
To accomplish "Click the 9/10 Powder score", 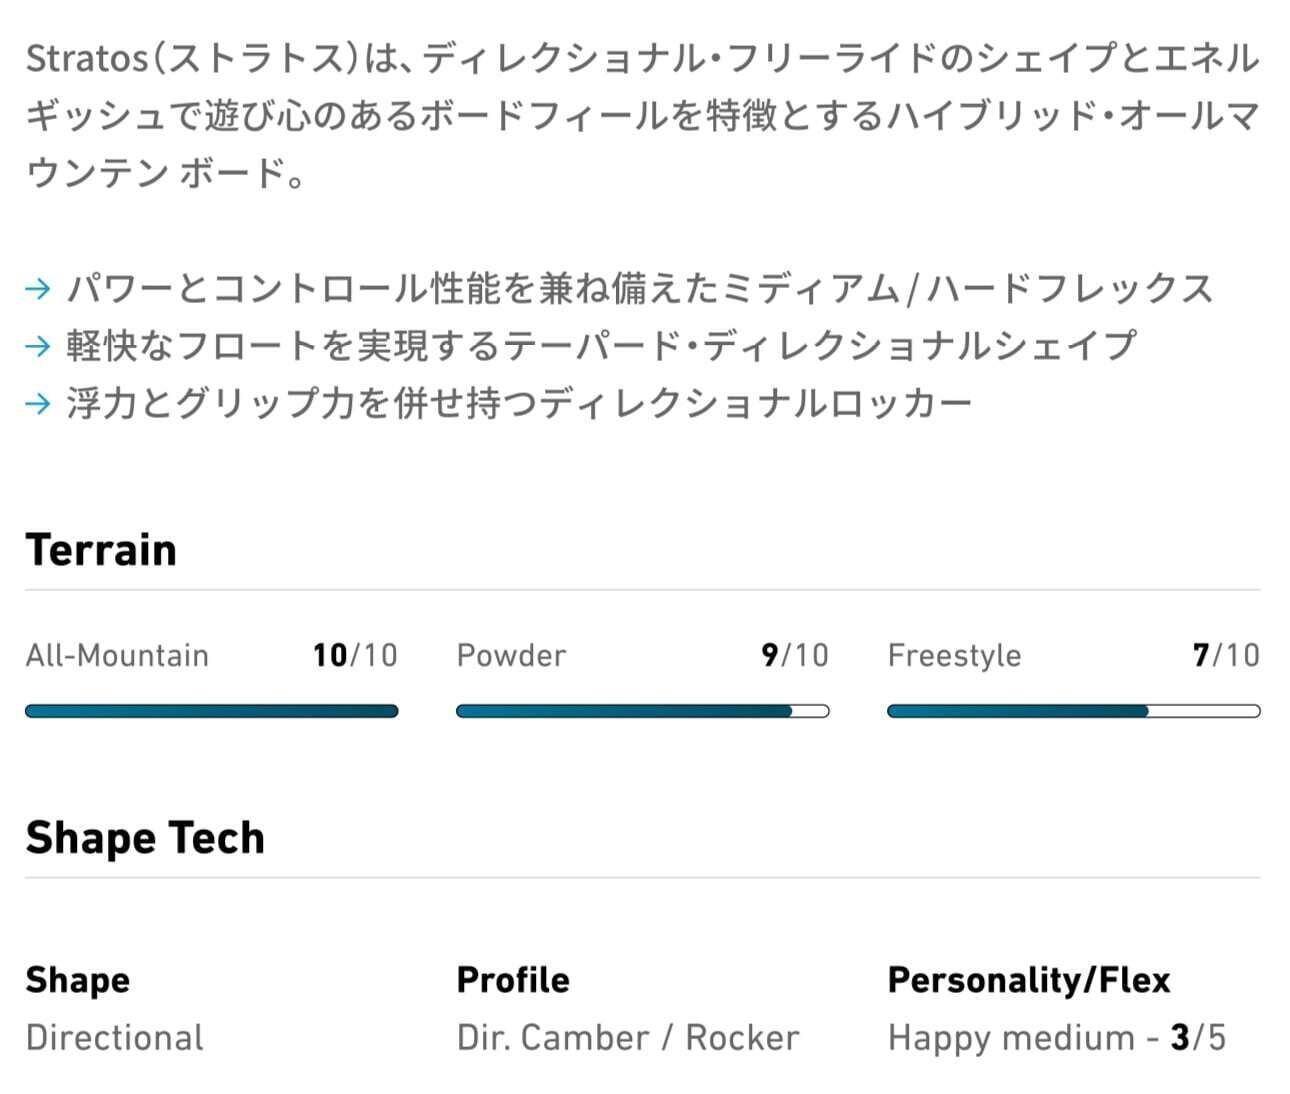I will [795, 655].
